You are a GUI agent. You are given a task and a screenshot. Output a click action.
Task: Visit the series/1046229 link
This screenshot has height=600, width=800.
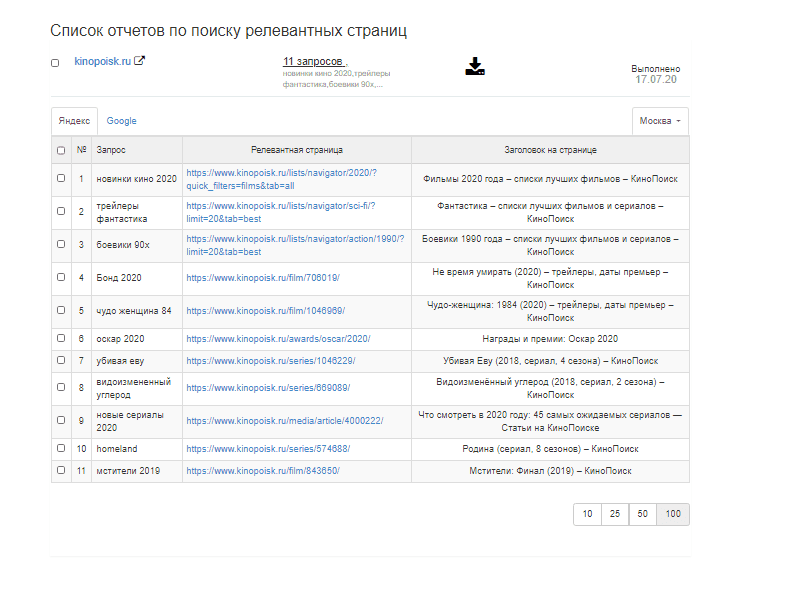[270, 361]
